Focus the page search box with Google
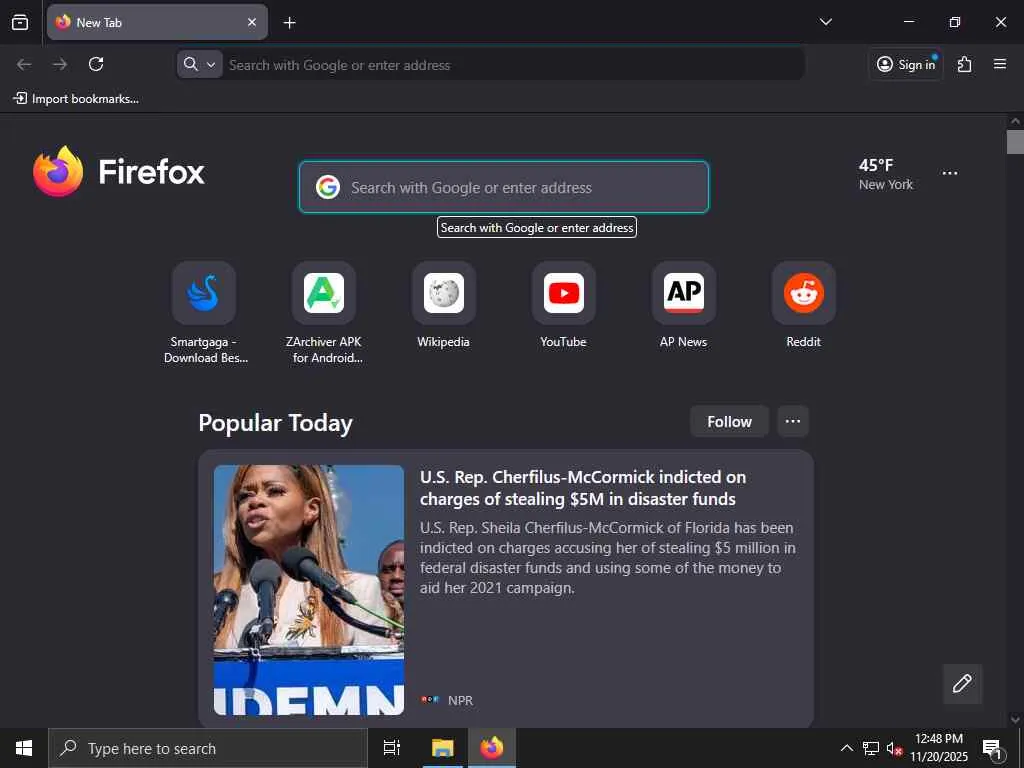Viewport: 1024px width, 768px height. point(504,187)
